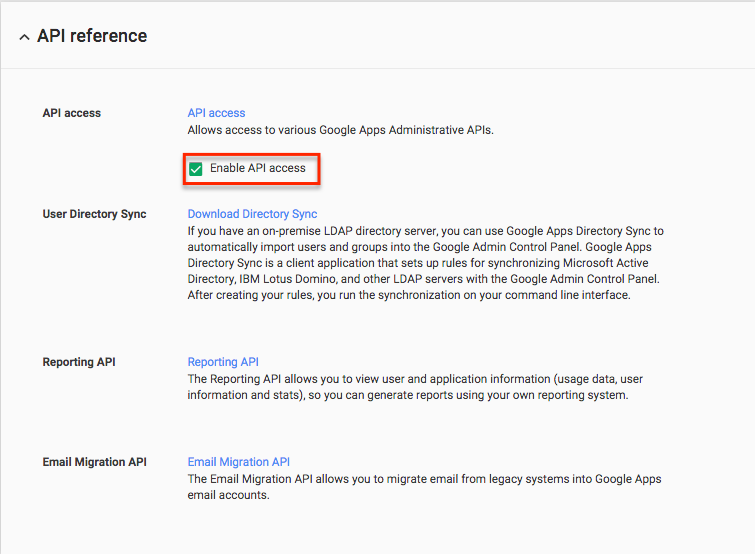The width and height of the screenshot is (755, 554).
Task: Click the line mentioning IBM Lotus Domino
Action: point(423,279)
